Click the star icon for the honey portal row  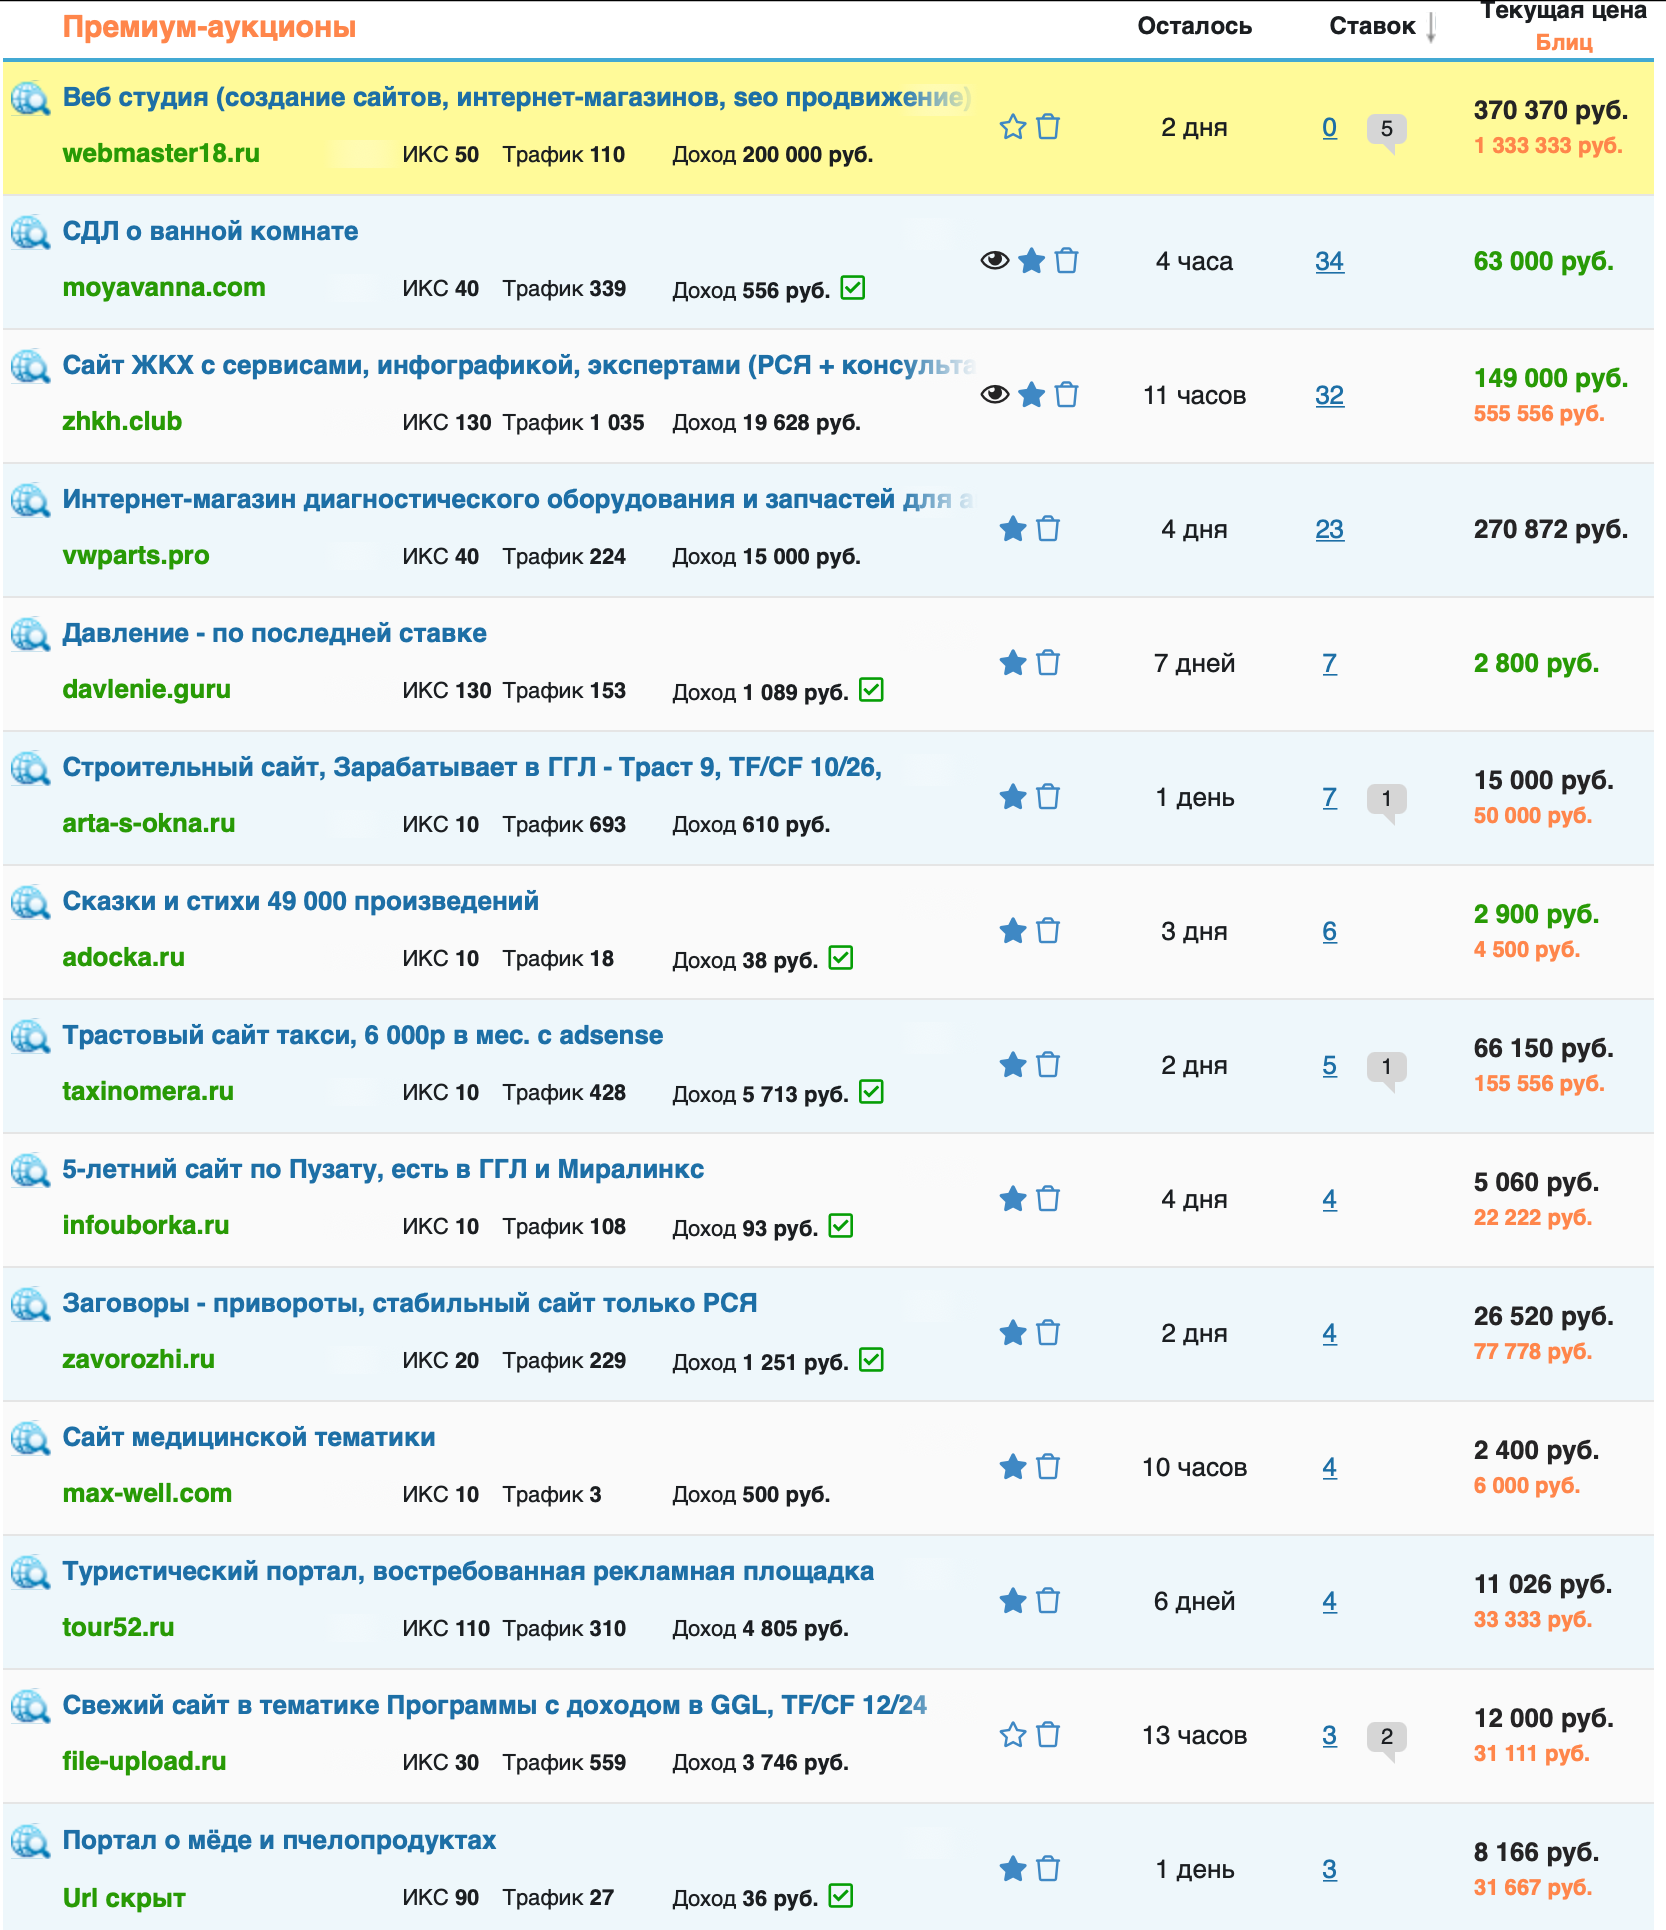[x=1013, y=1869]
